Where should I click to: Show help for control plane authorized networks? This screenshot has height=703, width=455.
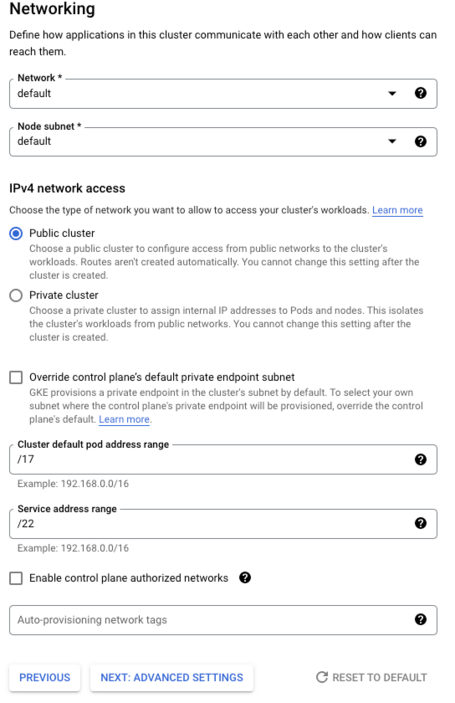(x=245, y=577)
